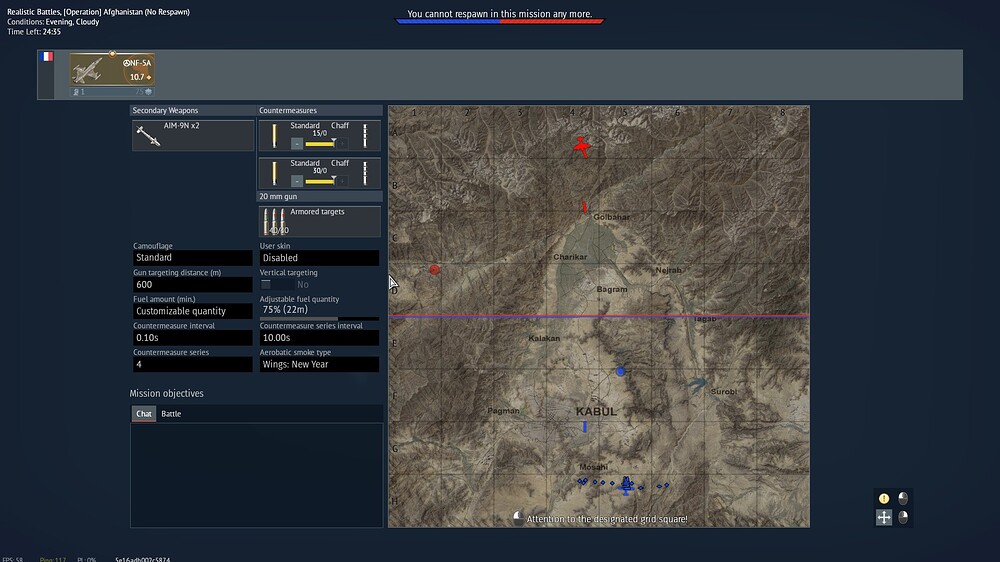Decrease flares in the 15/0 countermeasure row

[x=297, y=143]
